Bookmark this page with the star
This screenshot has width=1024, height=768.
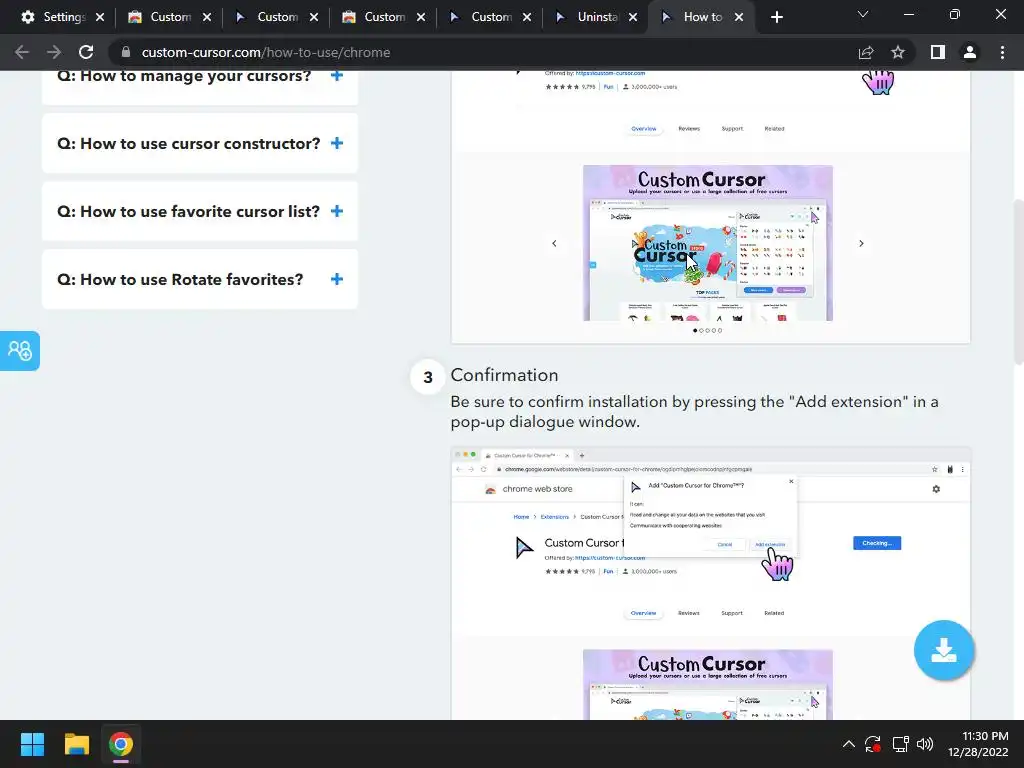pos(898,52)
